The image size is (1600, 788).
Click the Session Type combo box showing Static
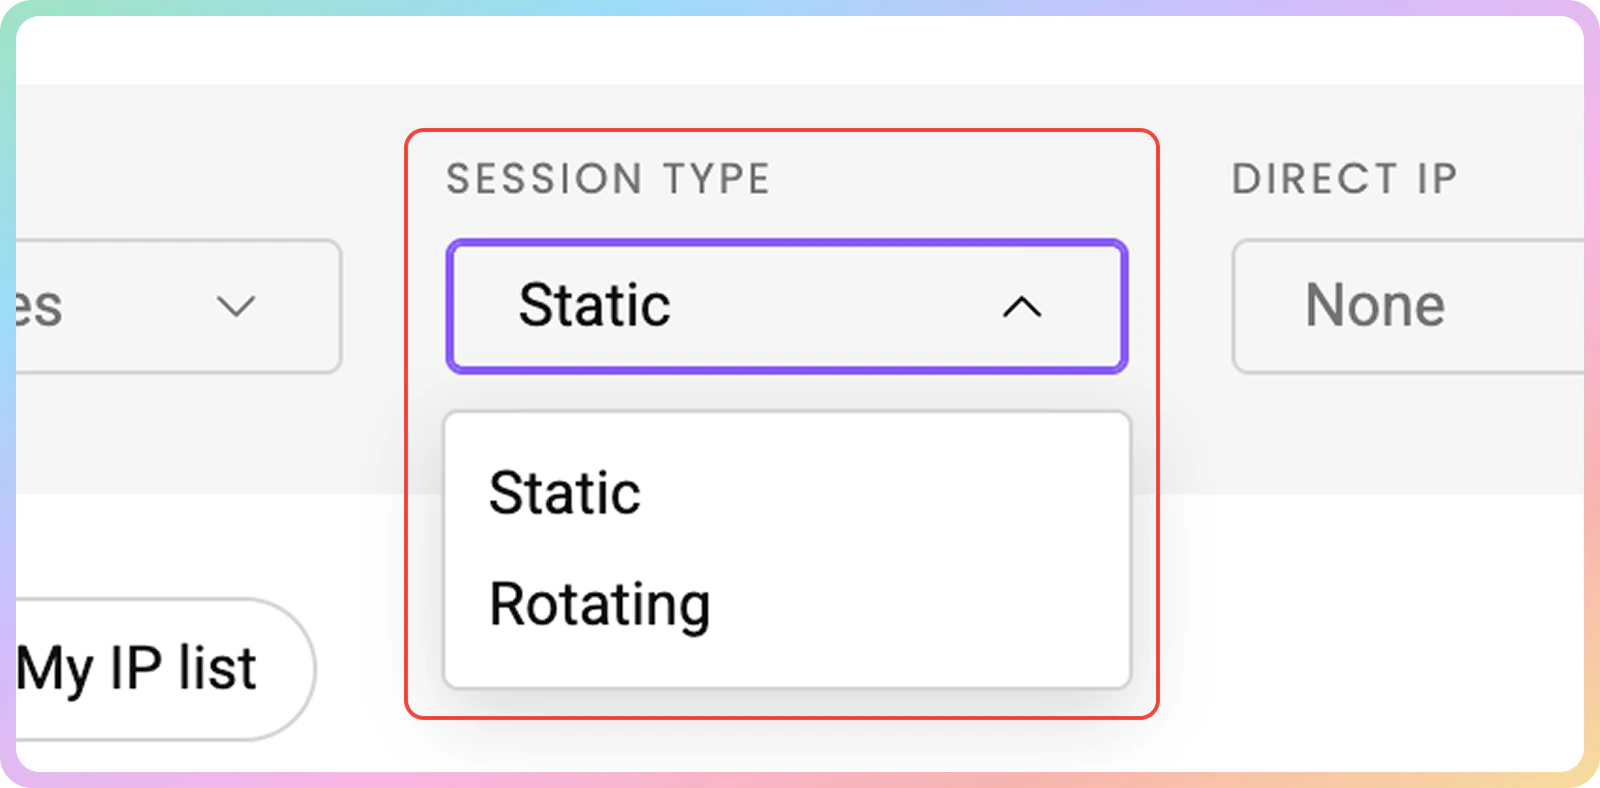coord(786,306)
